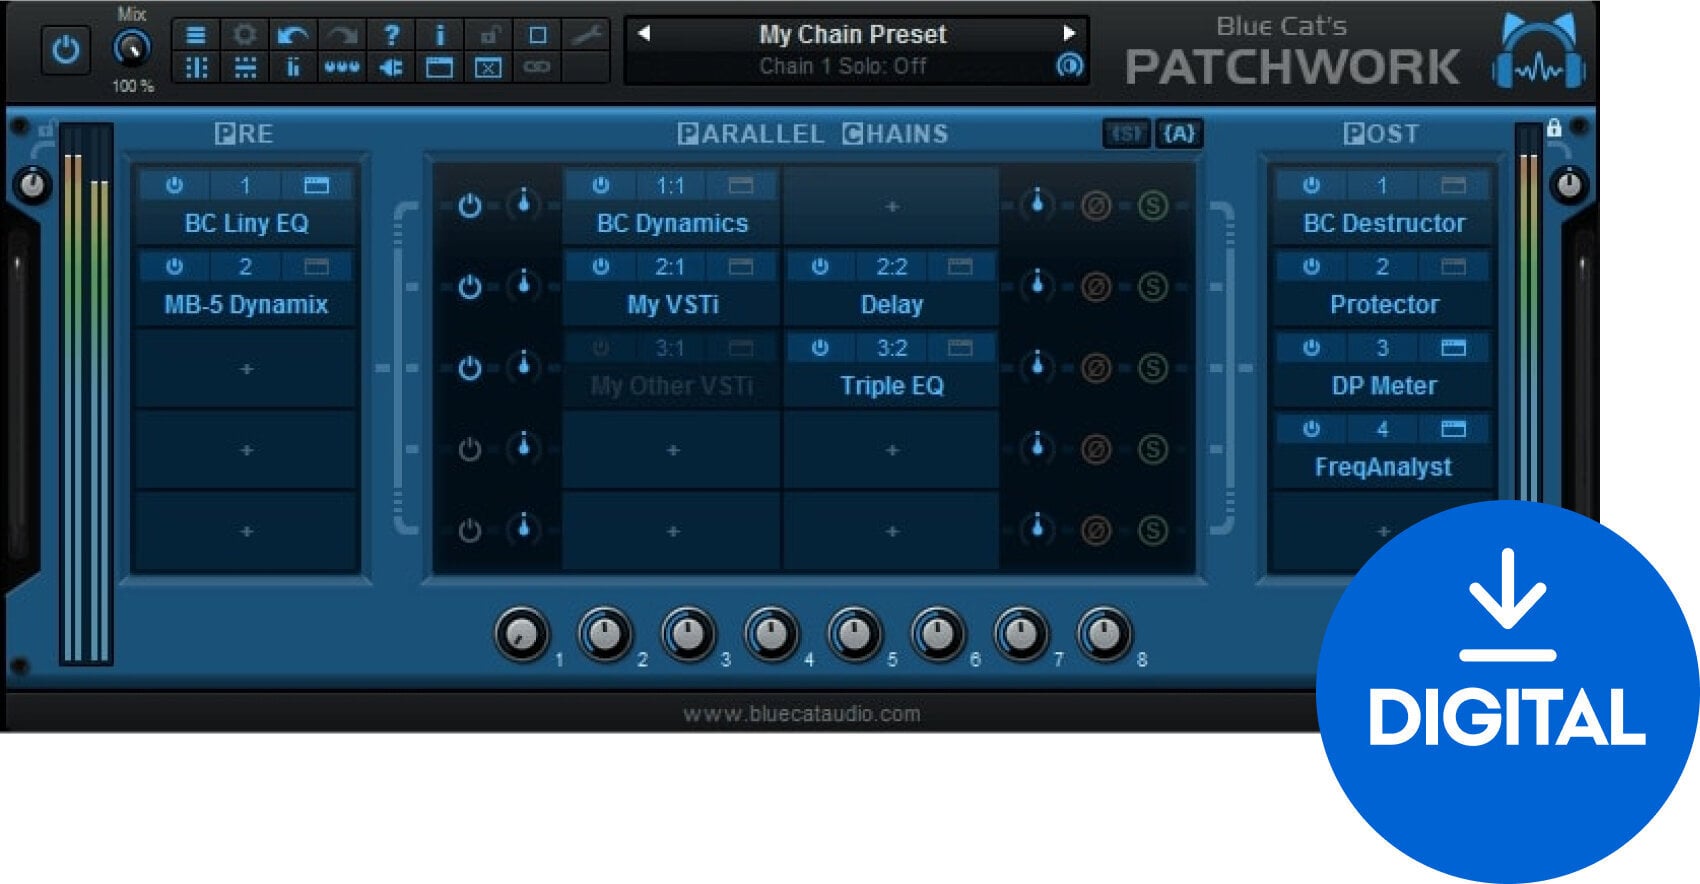Solo chain 1 with its S icon
Viewport: 1700px width, 884px height.
(x=1153, y=206)
